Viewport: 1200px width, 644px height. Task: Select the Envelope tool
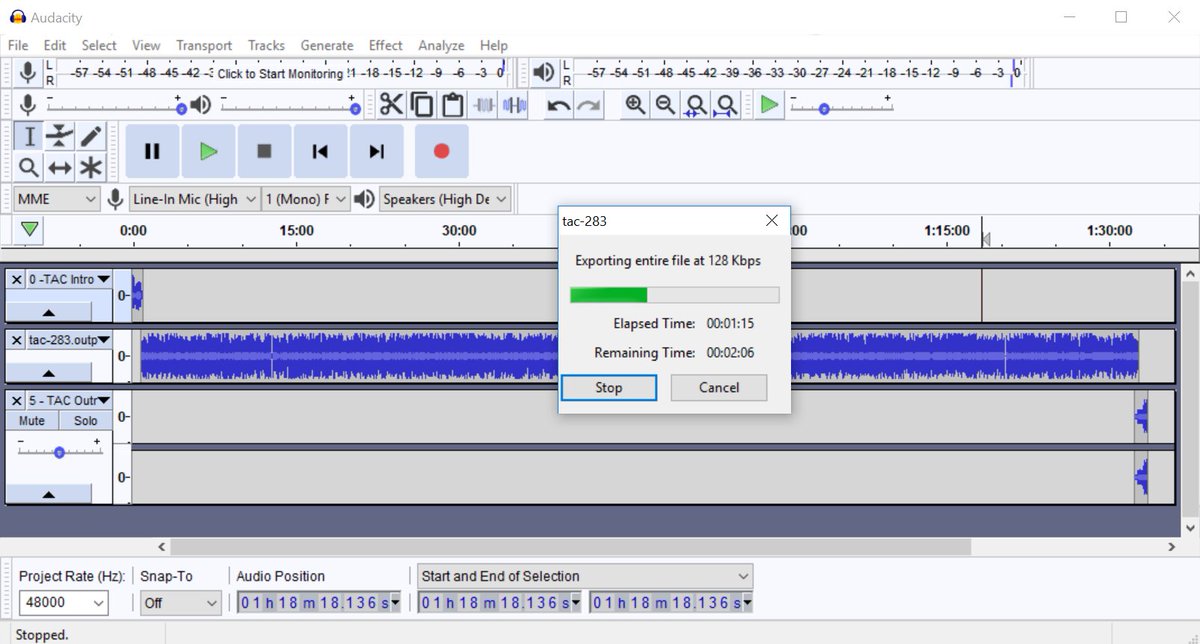60,137
